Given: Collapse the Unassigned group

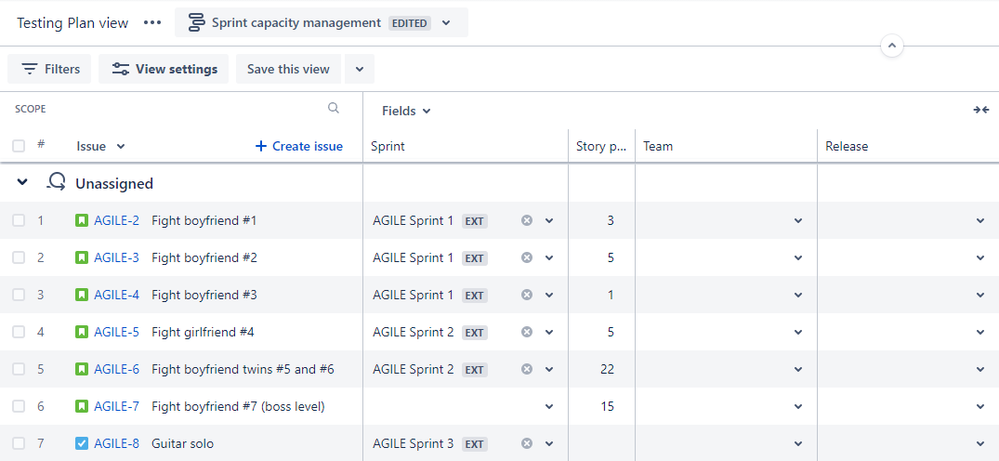Looking at the screenshot, I should (22, 183).
